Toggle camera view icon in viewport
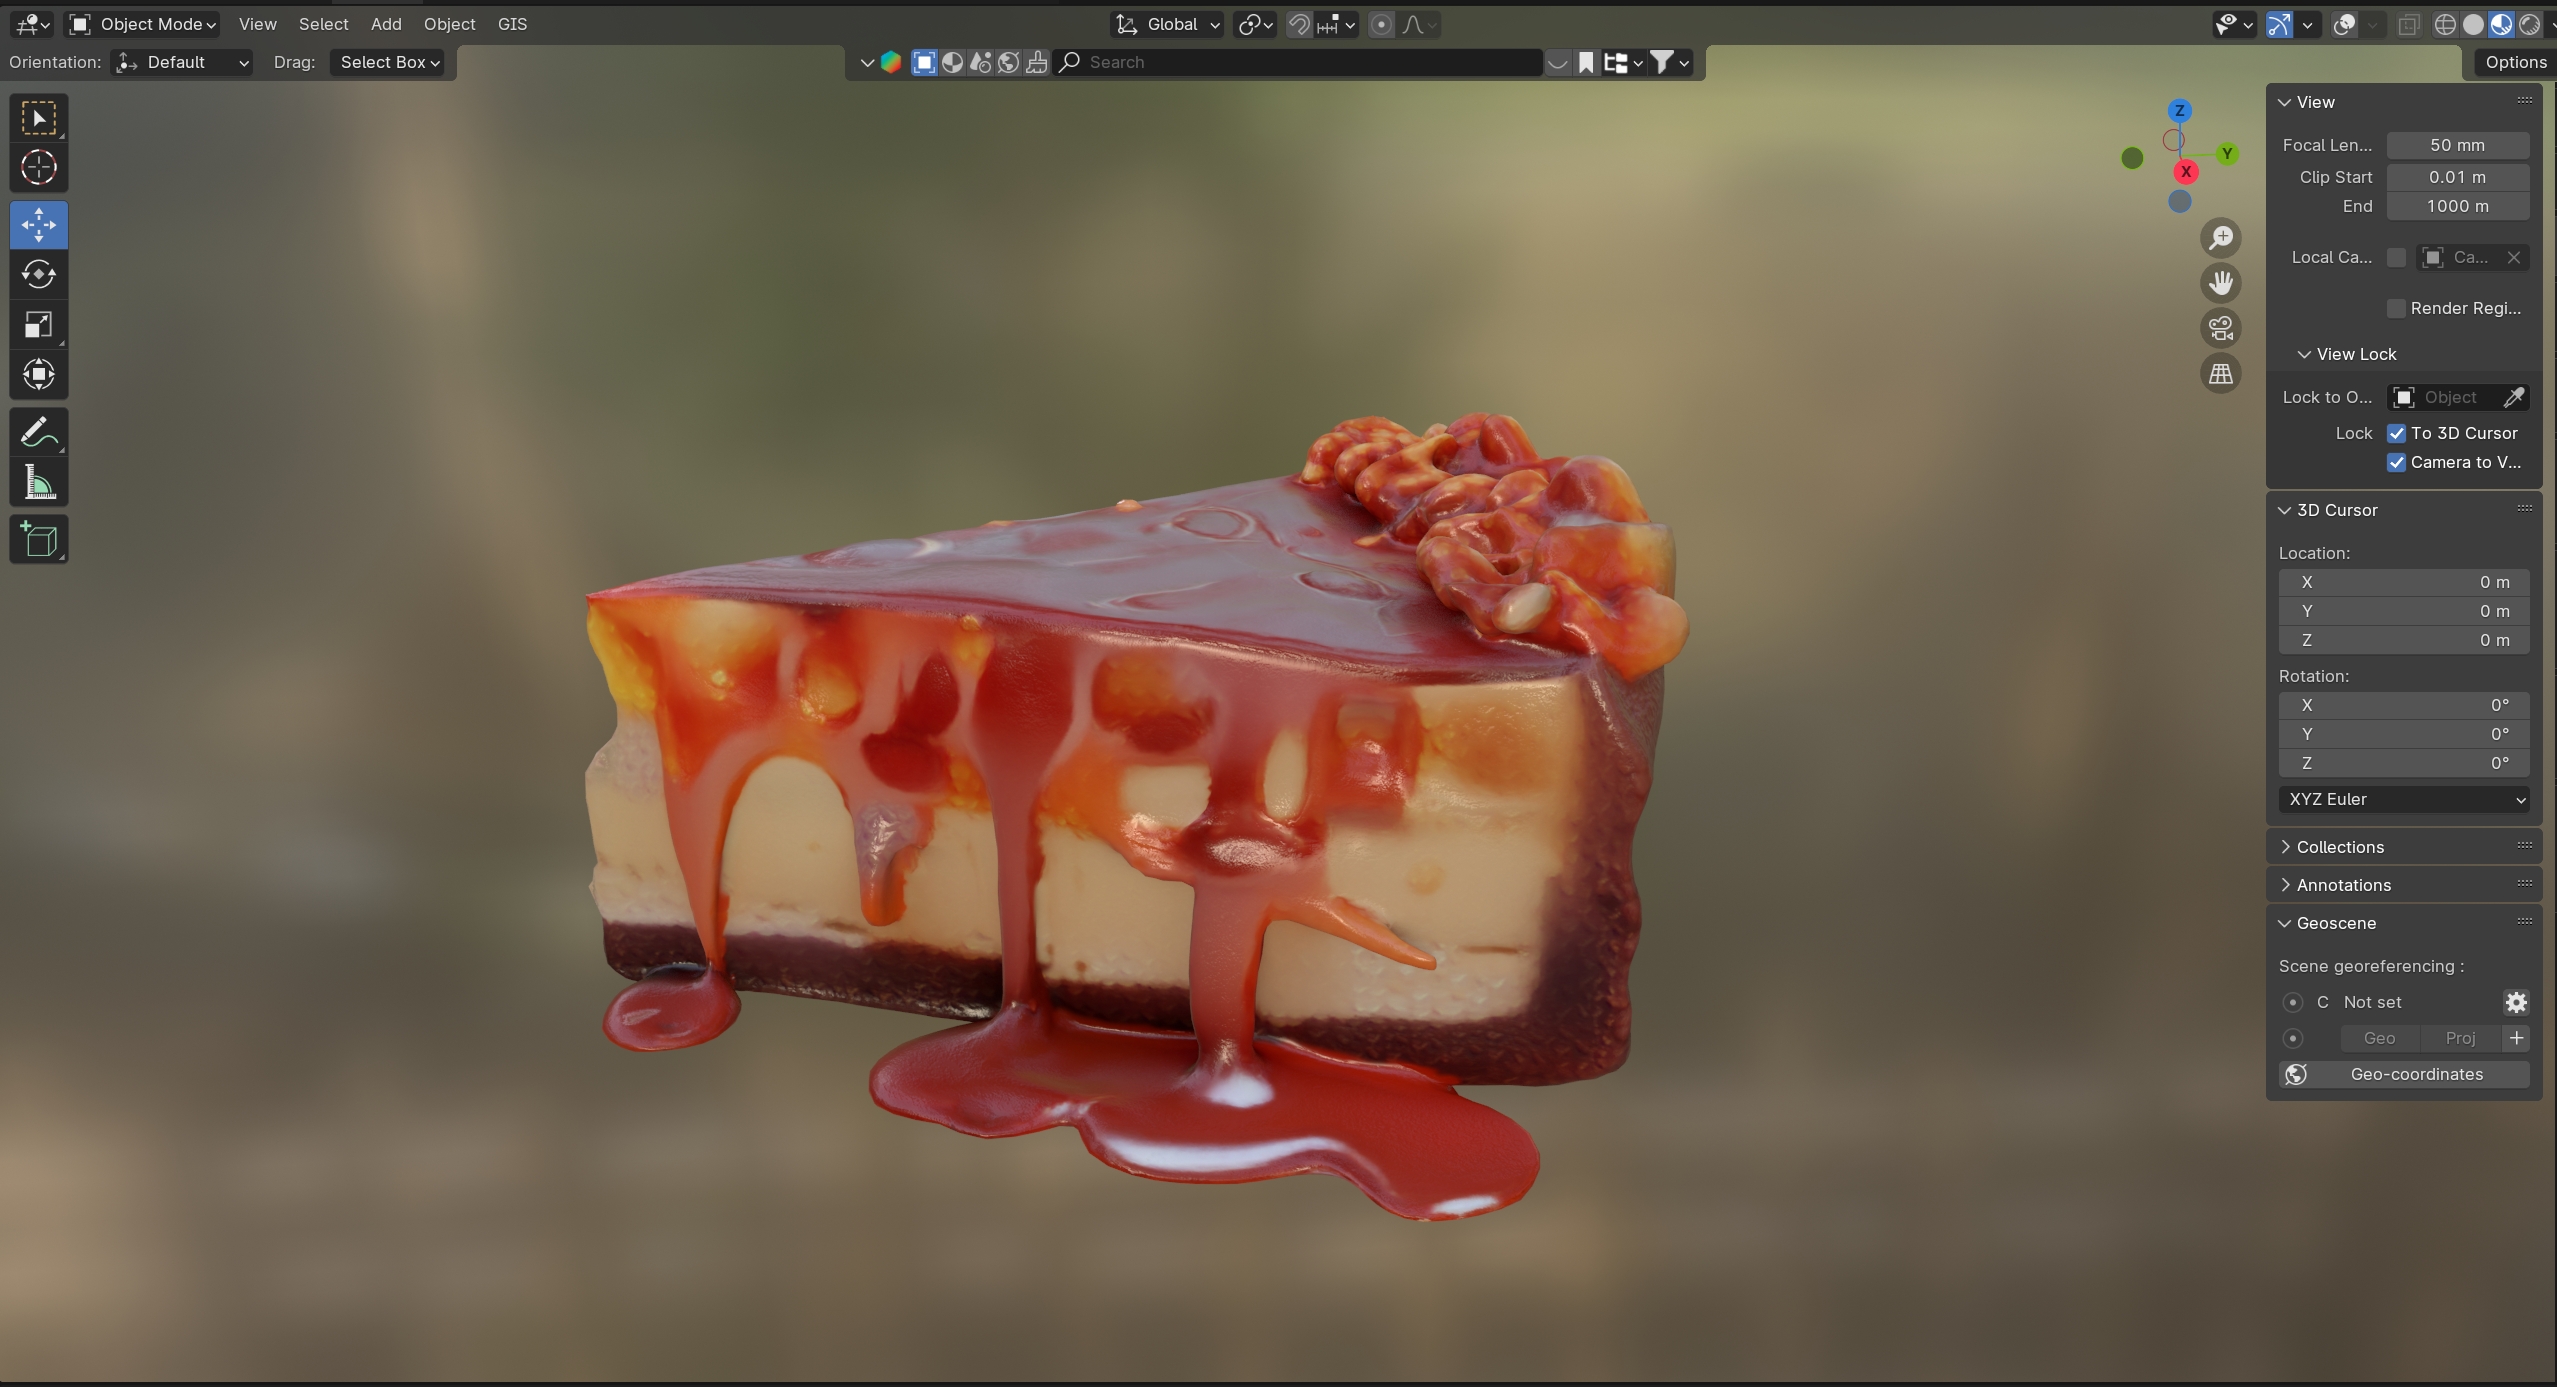 pos(2220,328)
